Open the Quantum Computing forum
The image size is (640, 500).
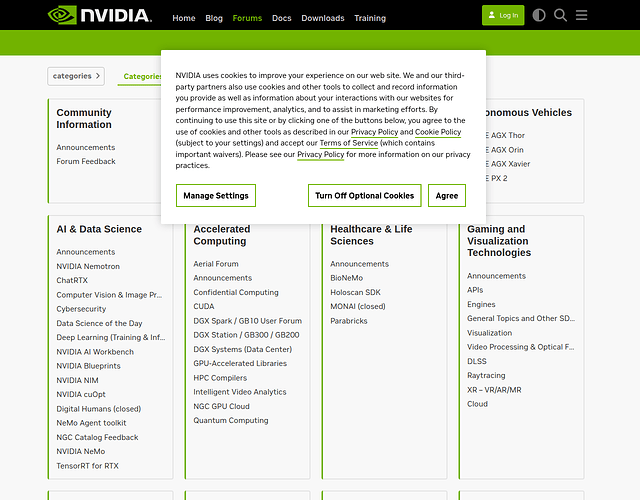click(x=231, y=420)
